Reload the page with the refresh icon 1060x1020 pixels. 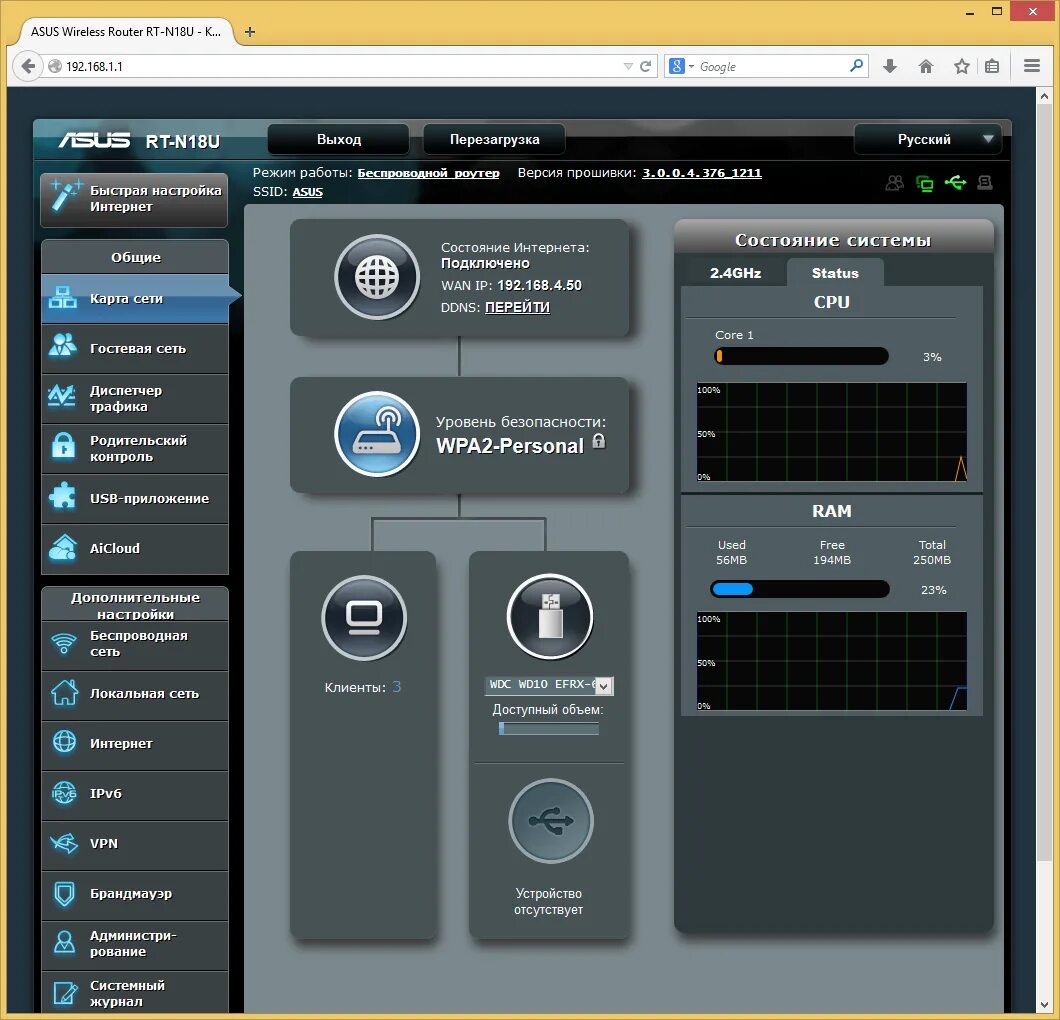point(646,66)
